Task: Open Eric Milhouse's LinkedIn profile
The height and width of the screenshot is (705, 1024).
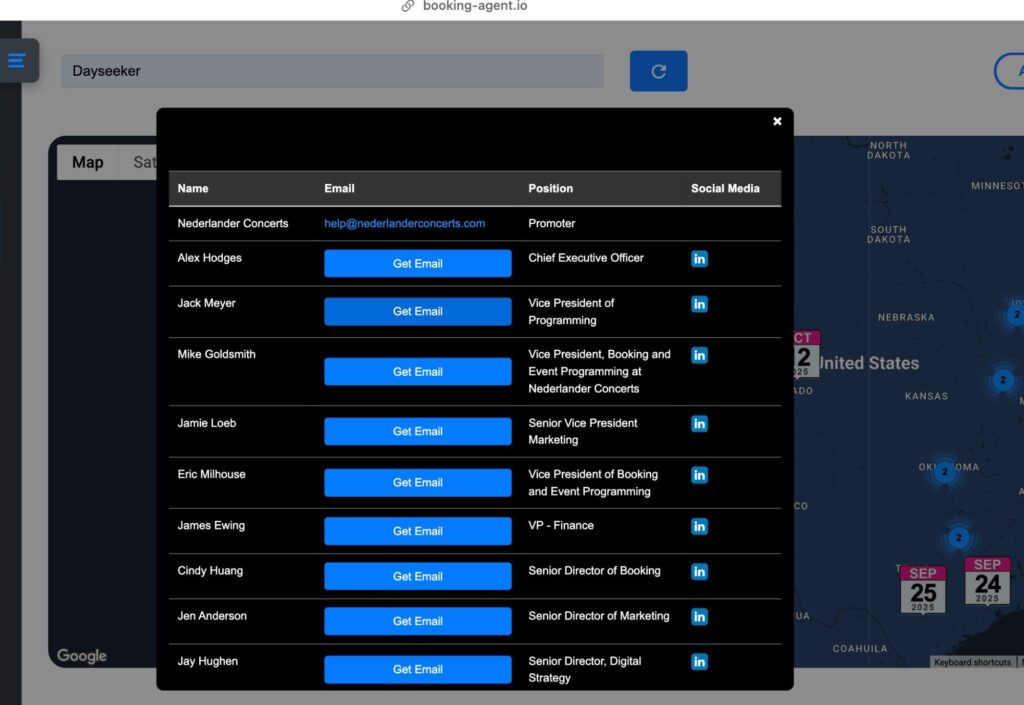Action: tap(699, 475)
